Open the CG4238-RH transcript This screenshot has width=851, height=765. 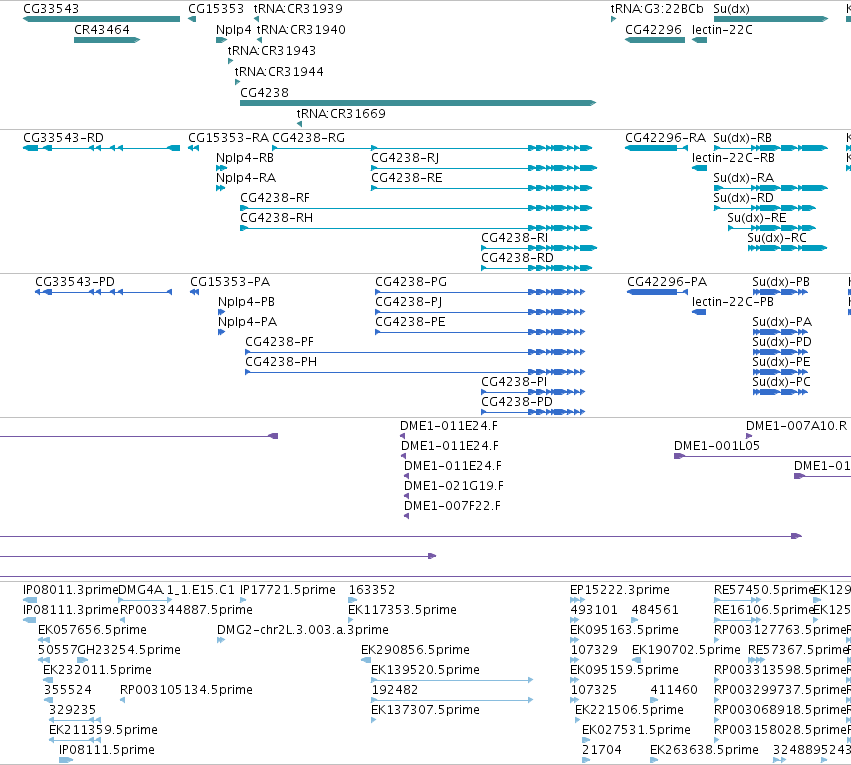click(276, 218)
